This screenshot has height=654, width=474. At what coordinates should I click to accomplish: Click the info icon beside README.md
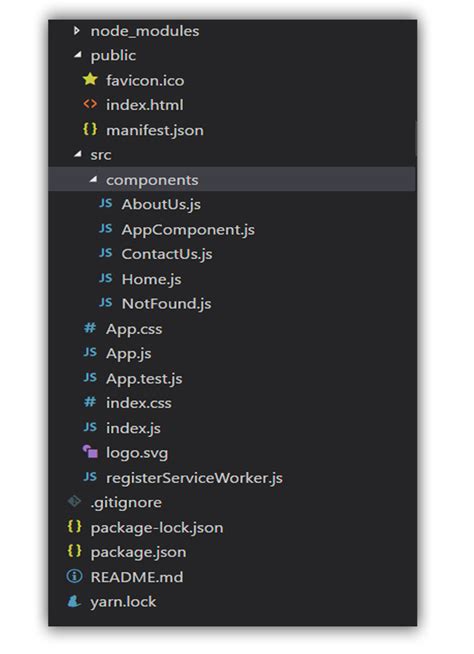74,576
